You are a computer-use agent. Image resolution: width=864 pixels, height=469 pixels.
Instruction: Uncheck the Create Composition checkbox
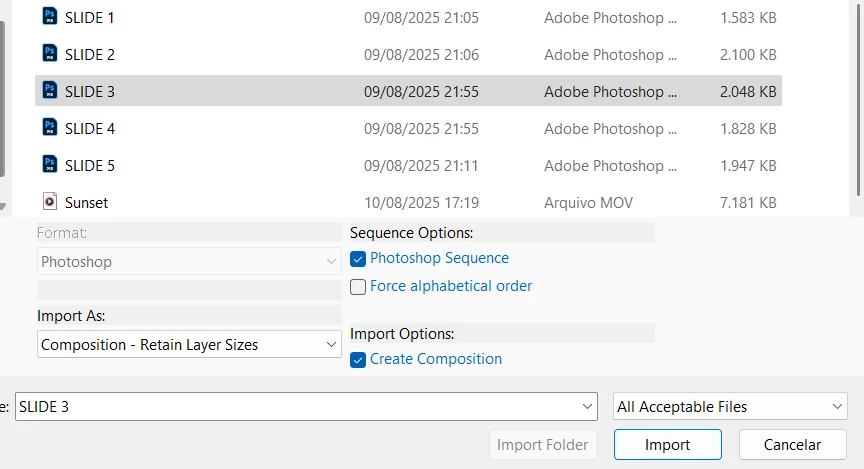[x=358, y=360]
